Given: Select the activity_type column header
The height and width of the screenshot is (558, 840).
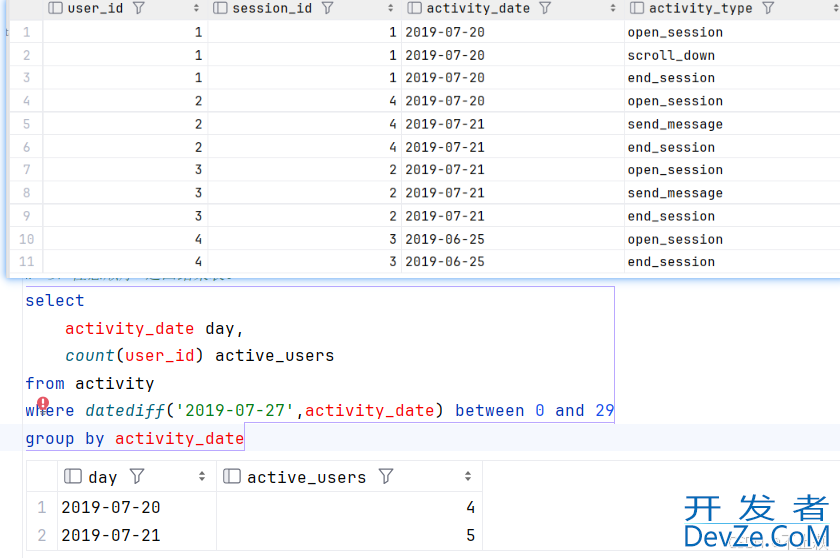Looking at the screenshot, I should pos(732,9).
